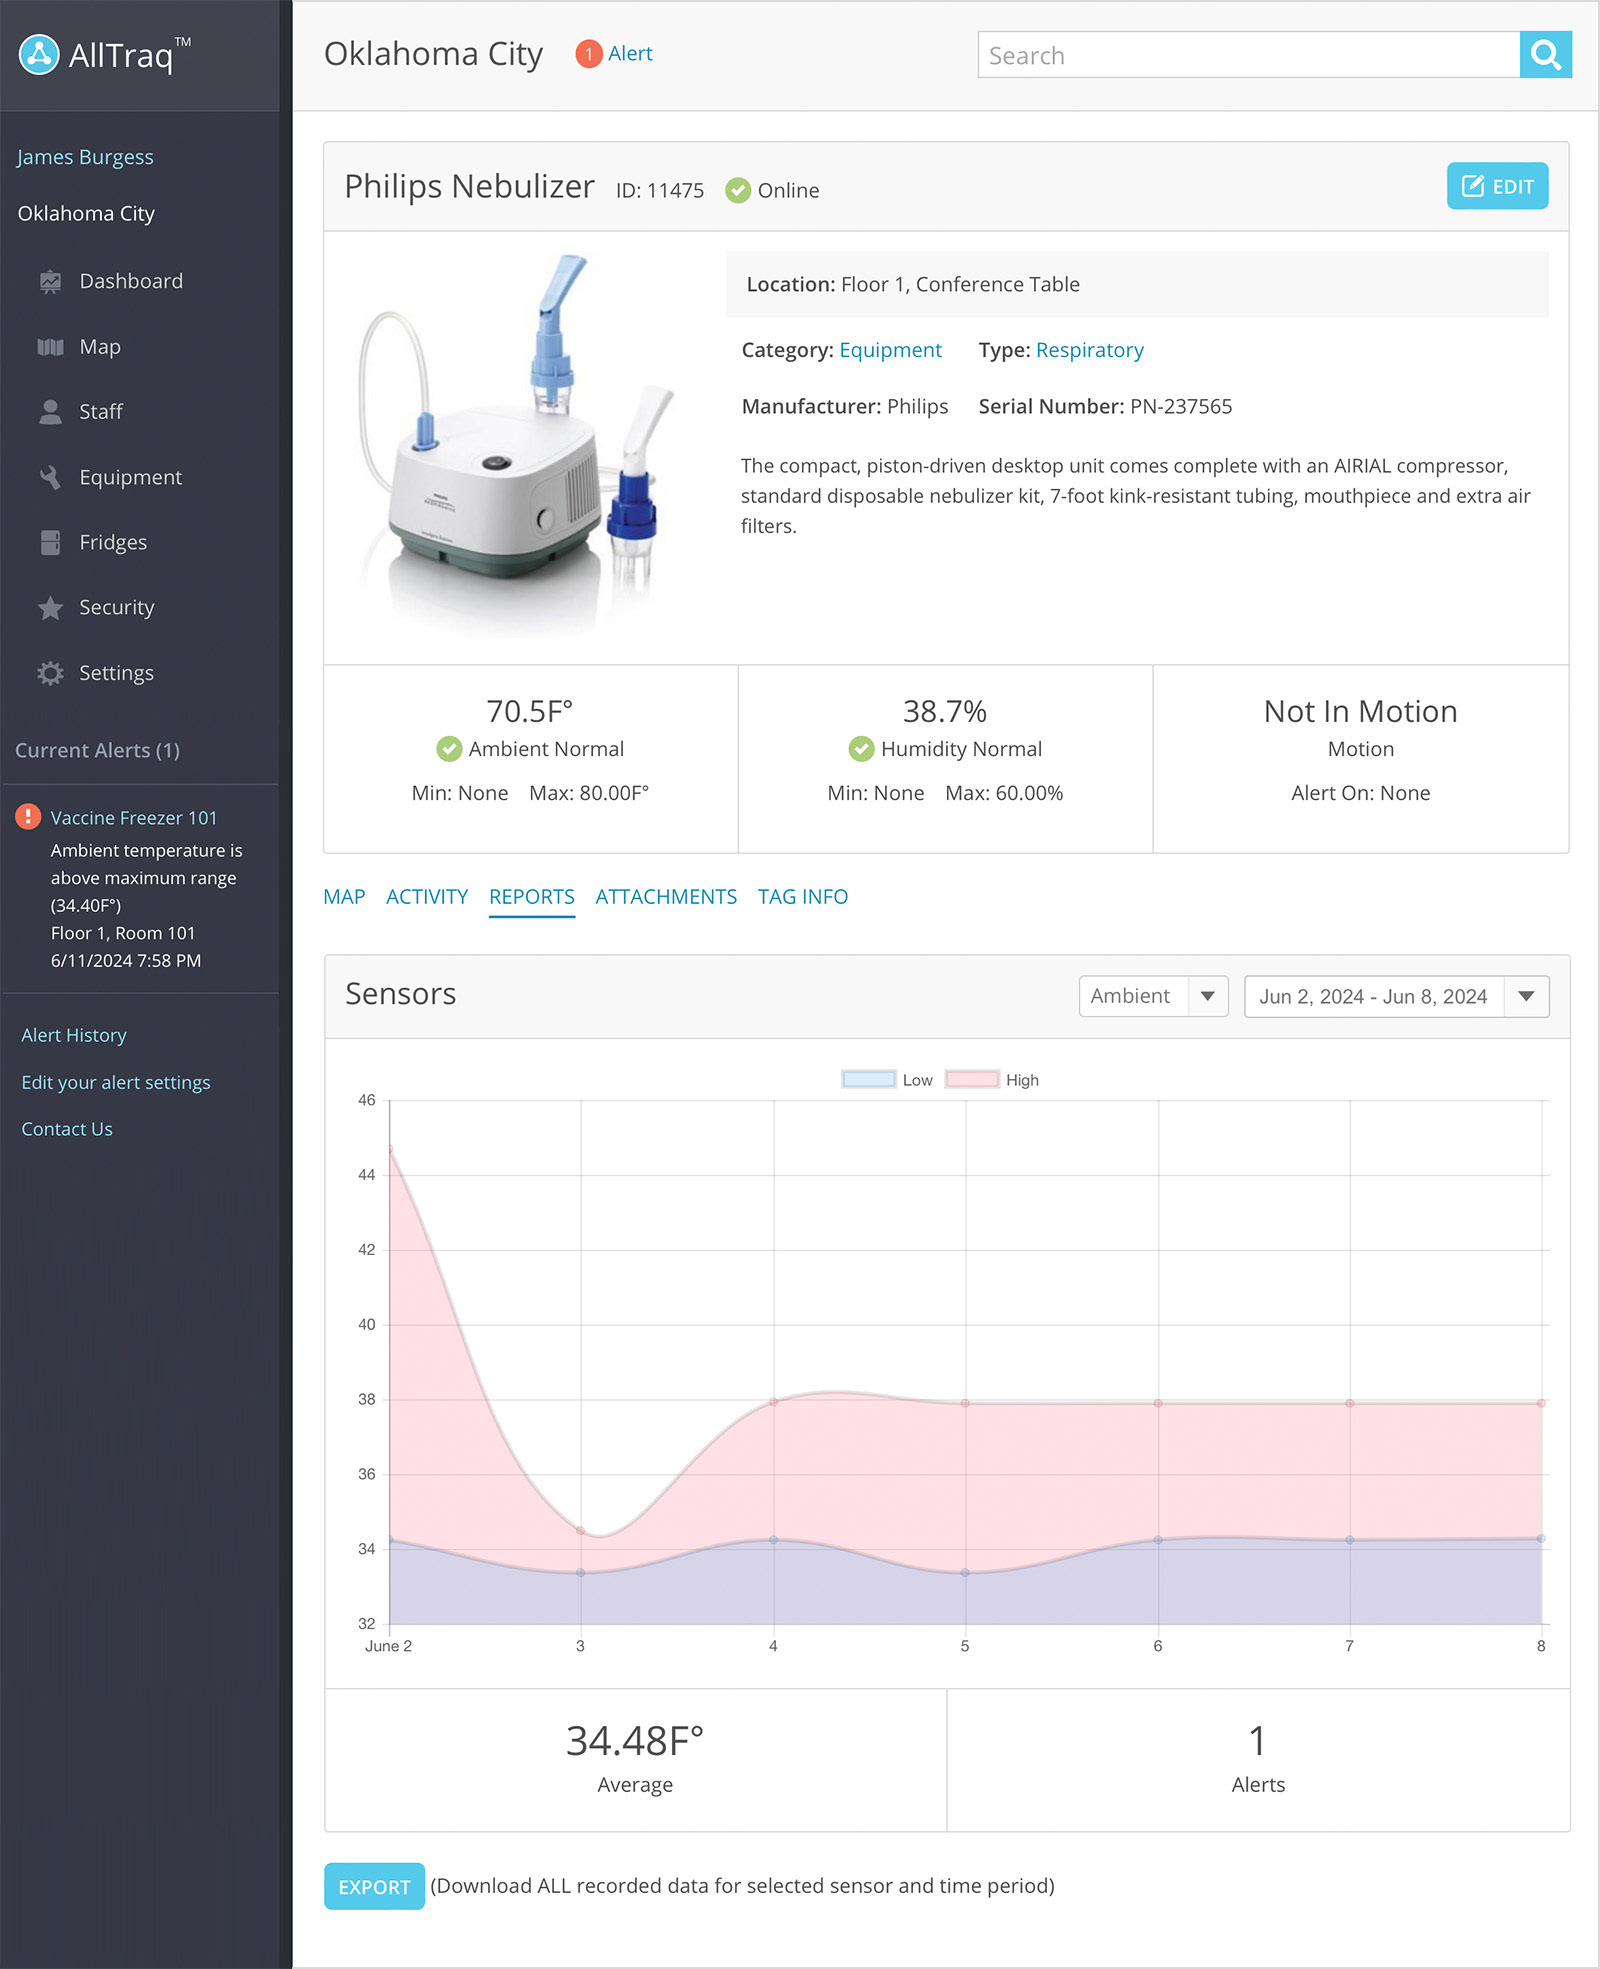Screen dimensions: 1600x1969
Task: Click the Equipment wrench icon
Action: (50, 477)
